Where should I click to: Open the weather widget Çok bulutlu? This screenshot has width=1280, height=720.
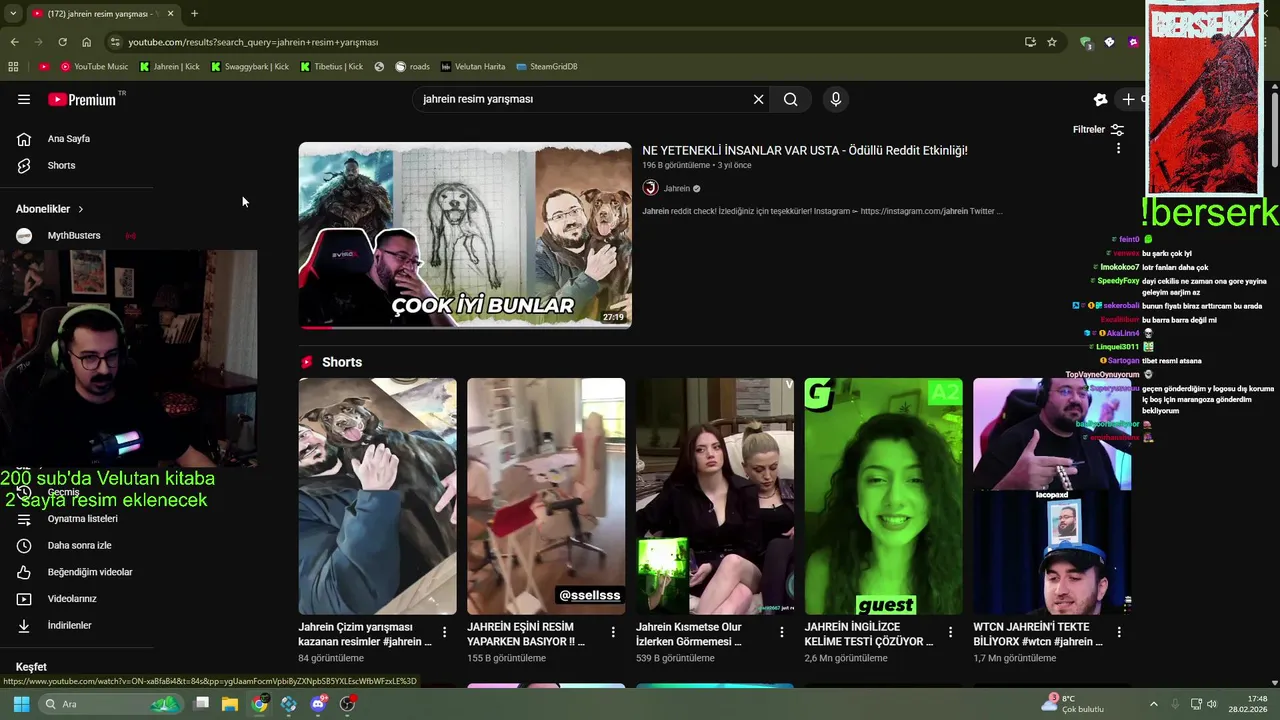[1072, 704]
